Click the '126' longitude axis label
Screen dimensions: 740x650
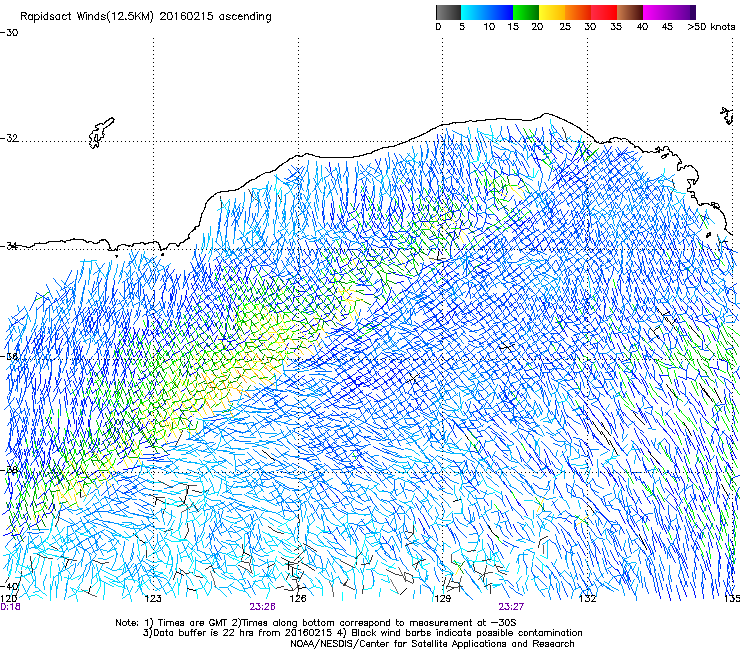point(298,599)
